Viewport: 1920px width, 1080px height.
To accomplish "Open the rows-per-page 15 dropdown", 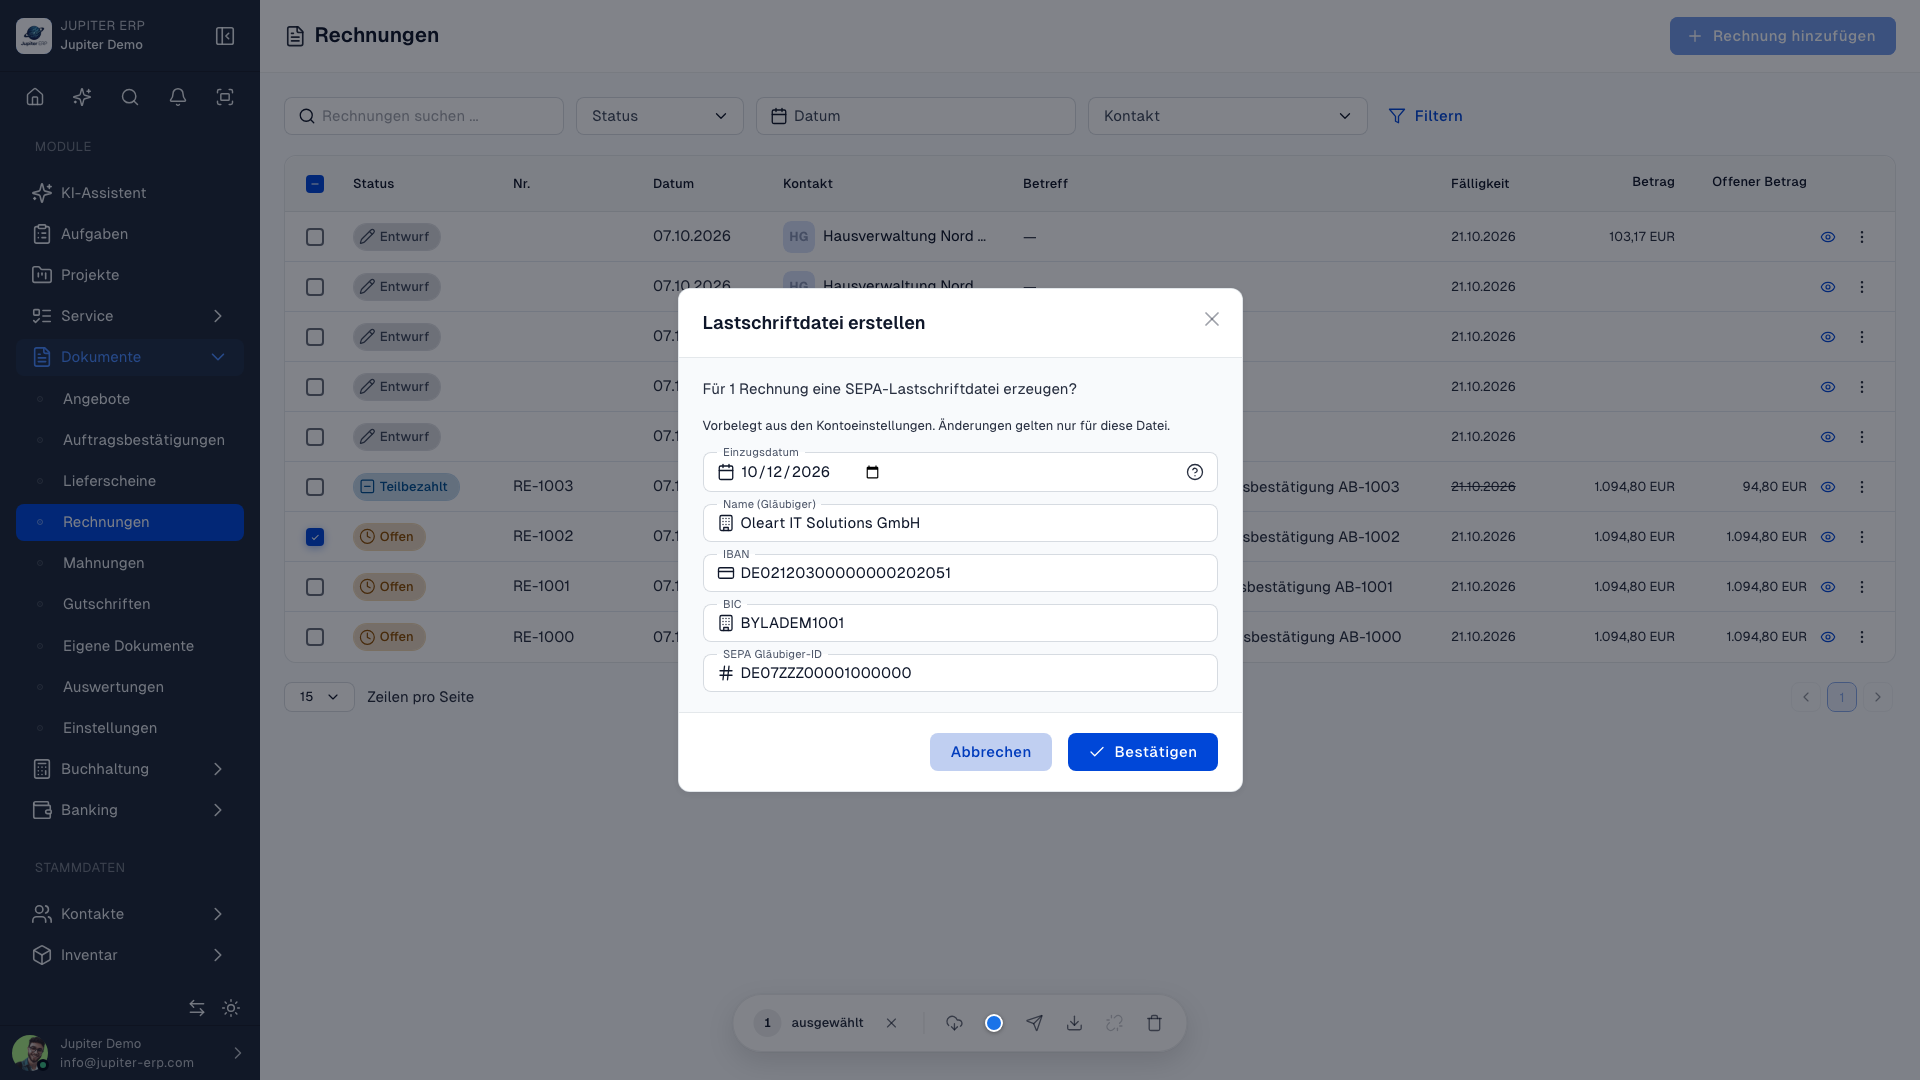I will [x=319, y=697].
